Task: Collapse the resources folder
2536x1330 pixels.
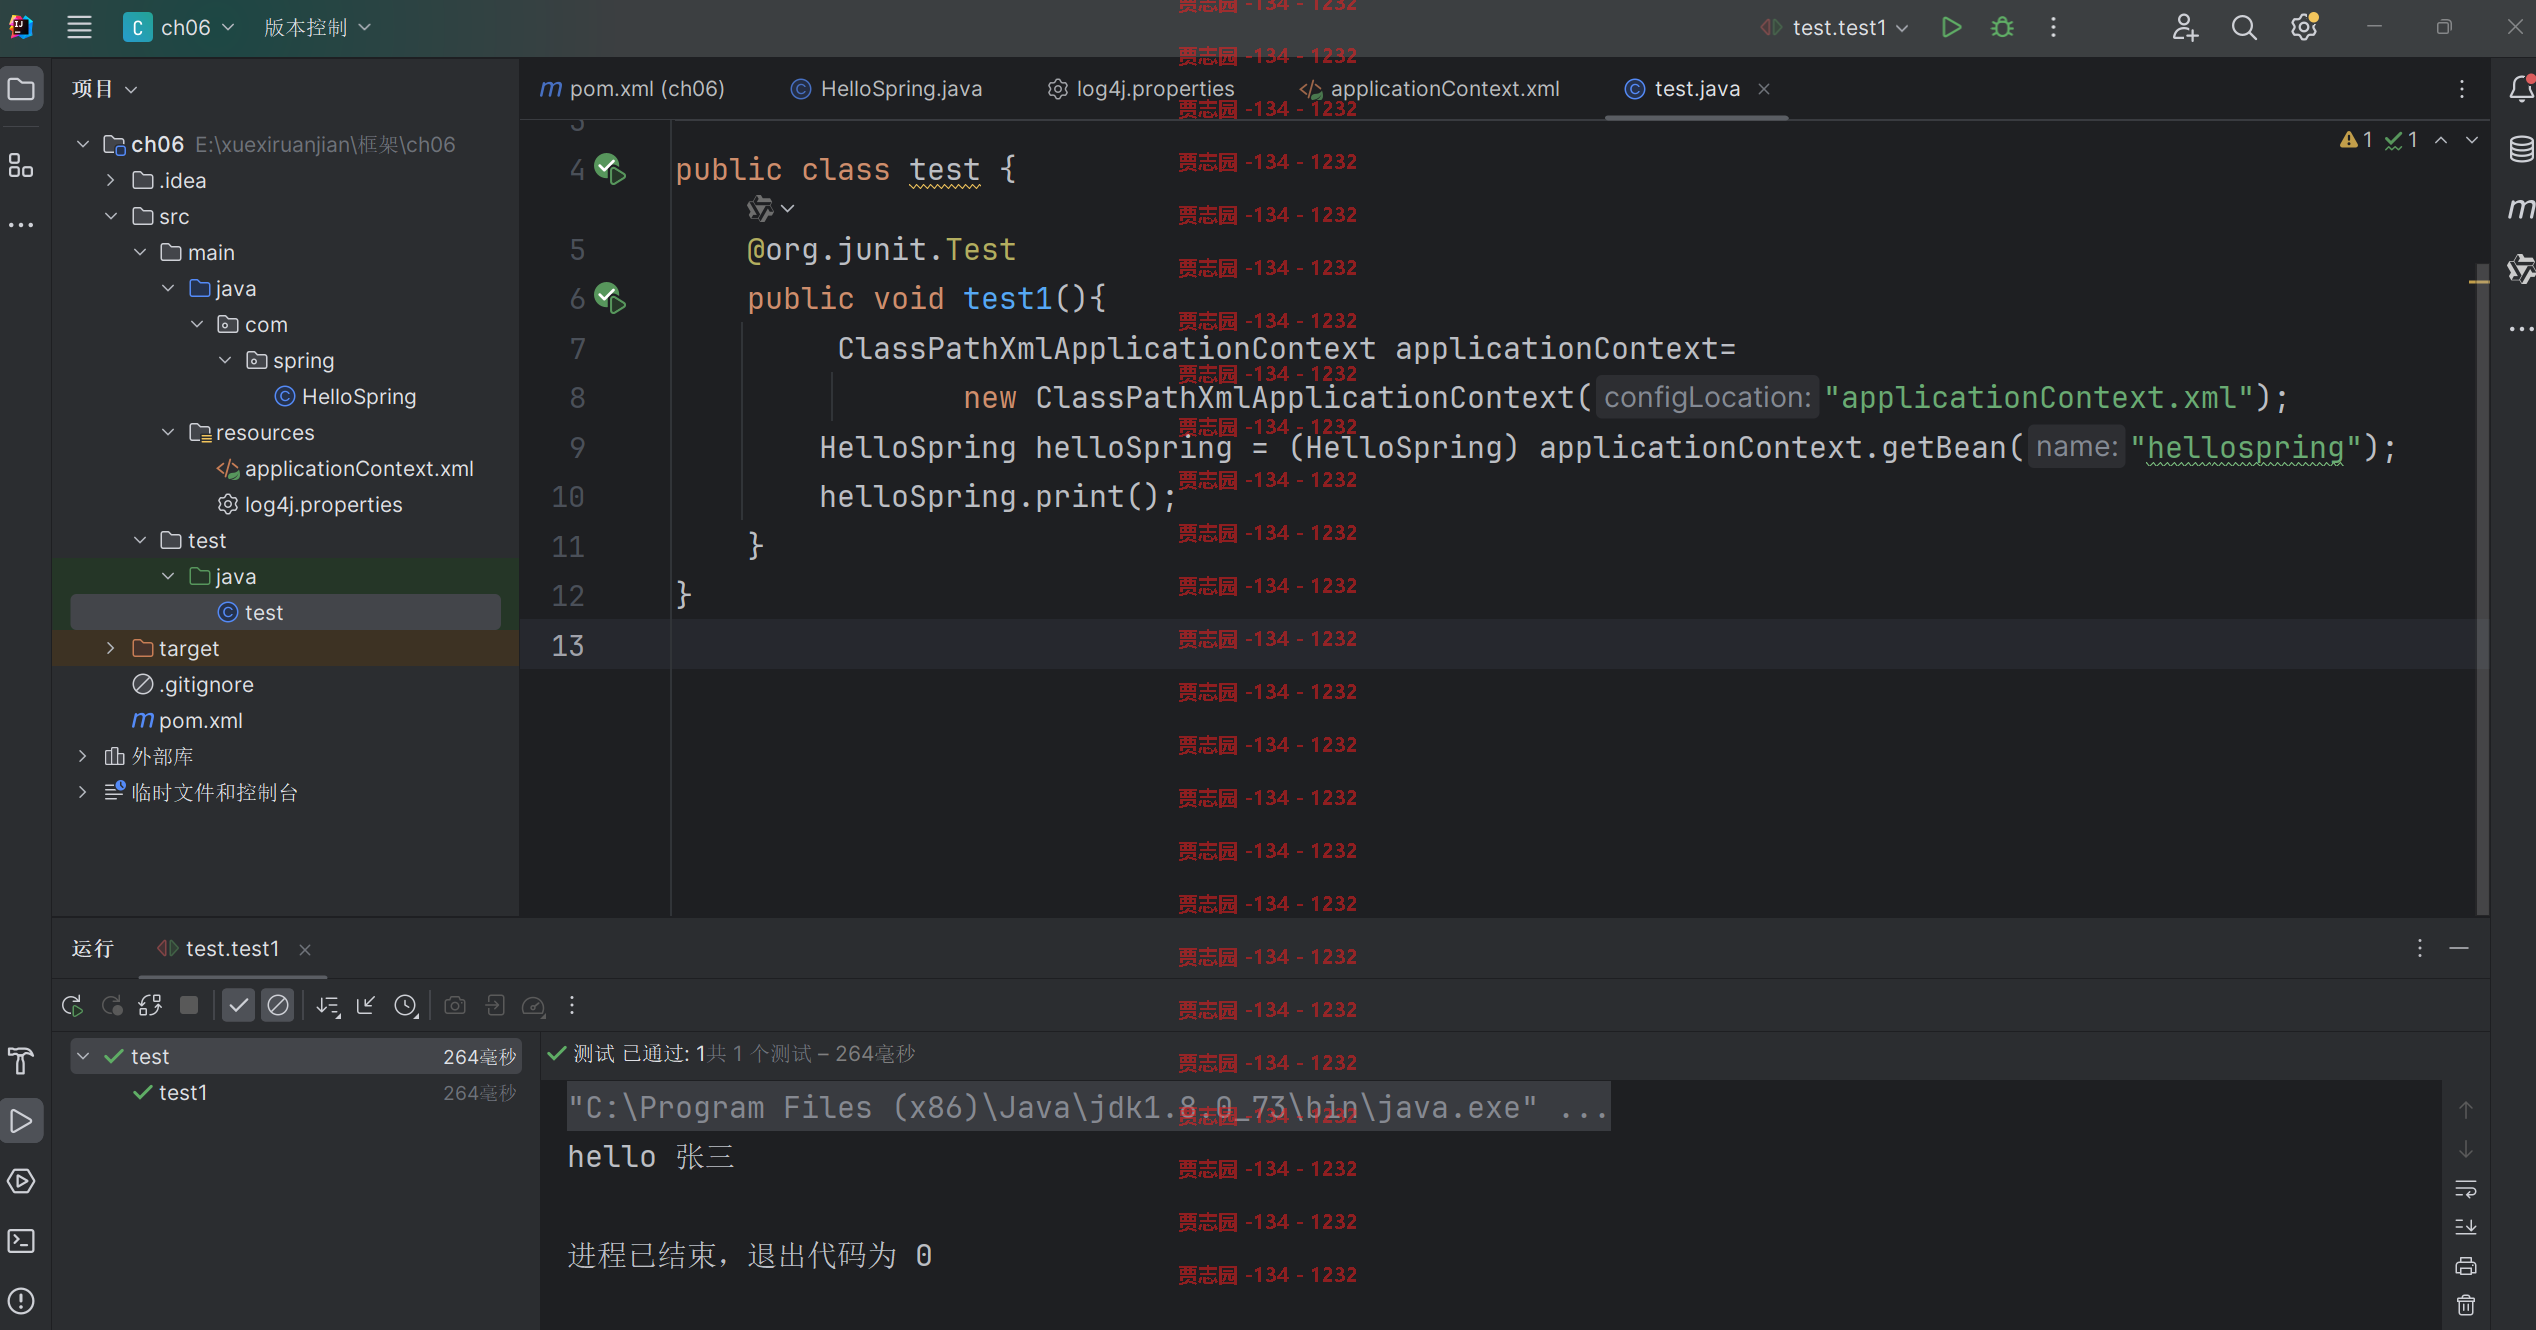Action: (168, 433)
